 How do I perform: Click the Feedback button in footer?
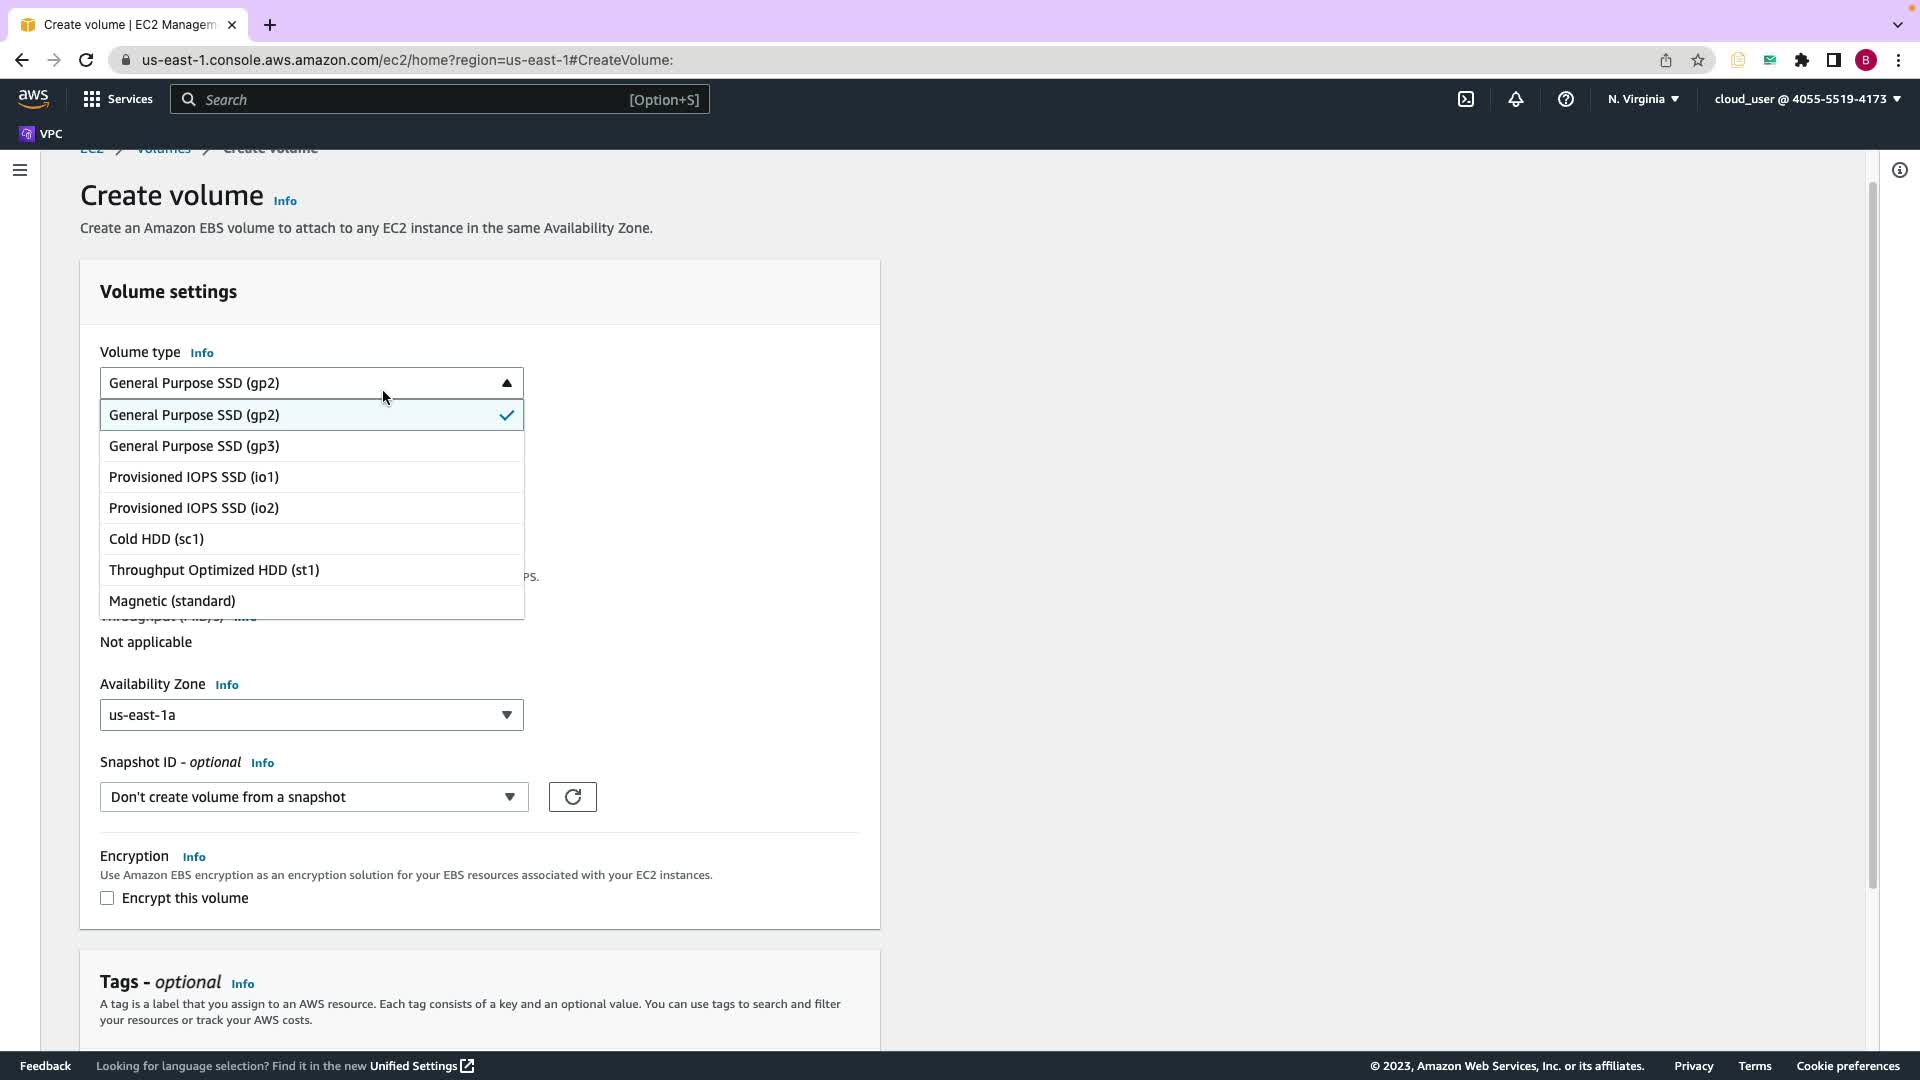tap(45, 1066)
